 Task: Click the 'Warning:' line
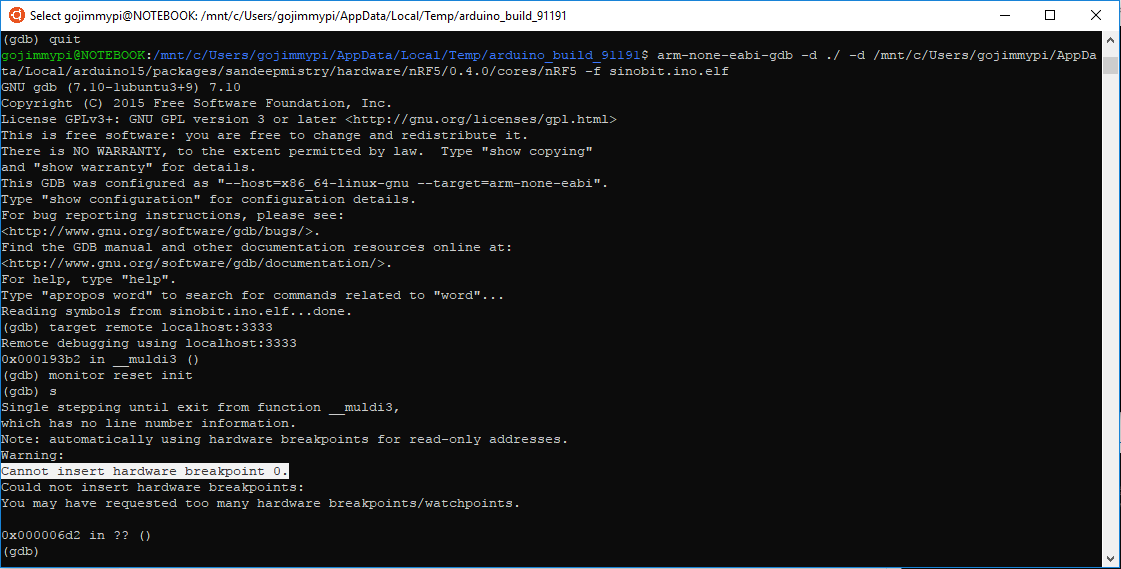(33, 455)
